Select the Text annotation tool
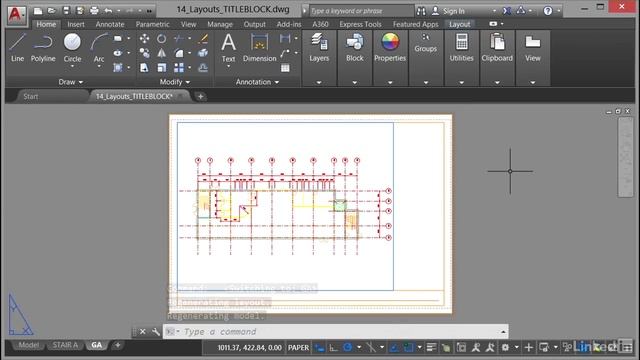 tap(228, 48)
